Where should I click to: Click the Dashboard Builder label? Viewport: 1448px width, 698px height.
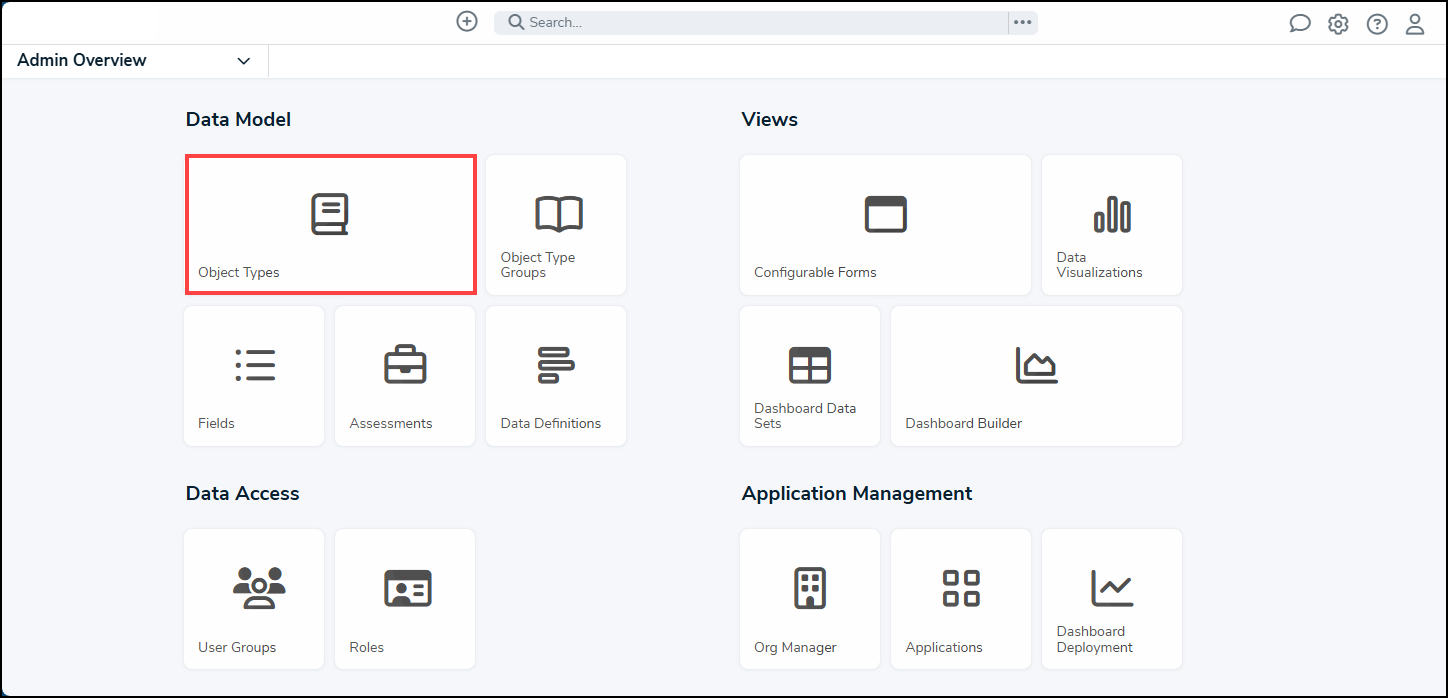964,423
